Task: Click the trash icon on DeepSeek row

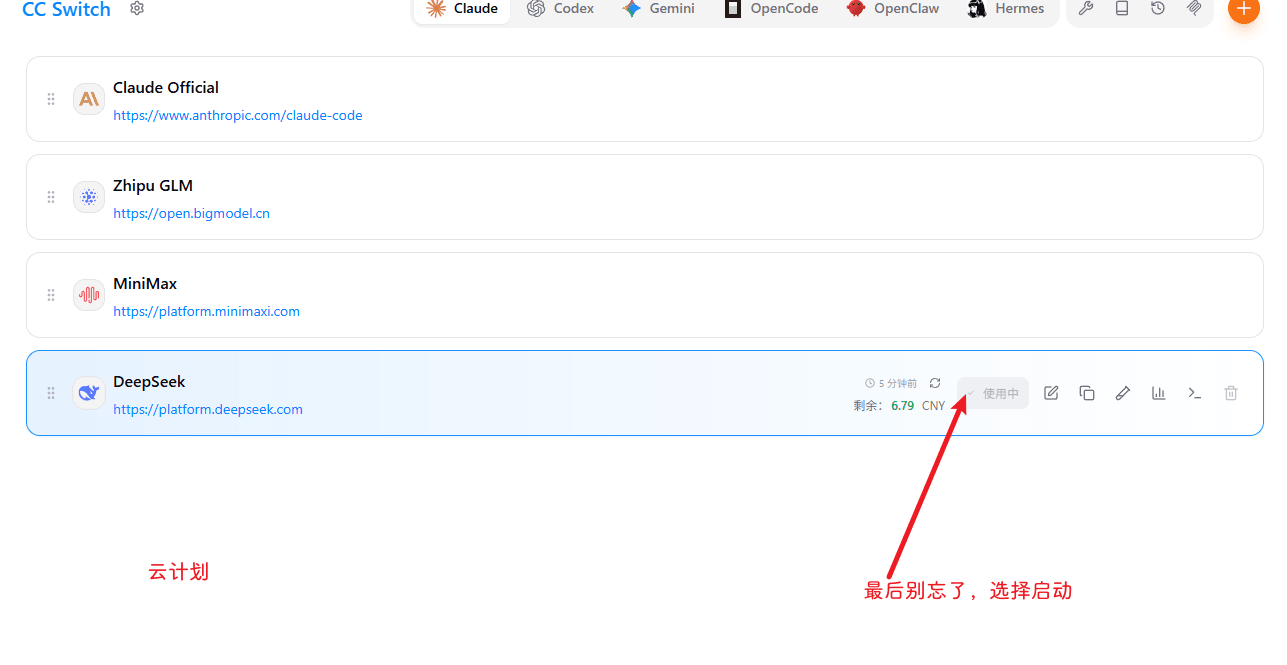Action: [1231, 393]
